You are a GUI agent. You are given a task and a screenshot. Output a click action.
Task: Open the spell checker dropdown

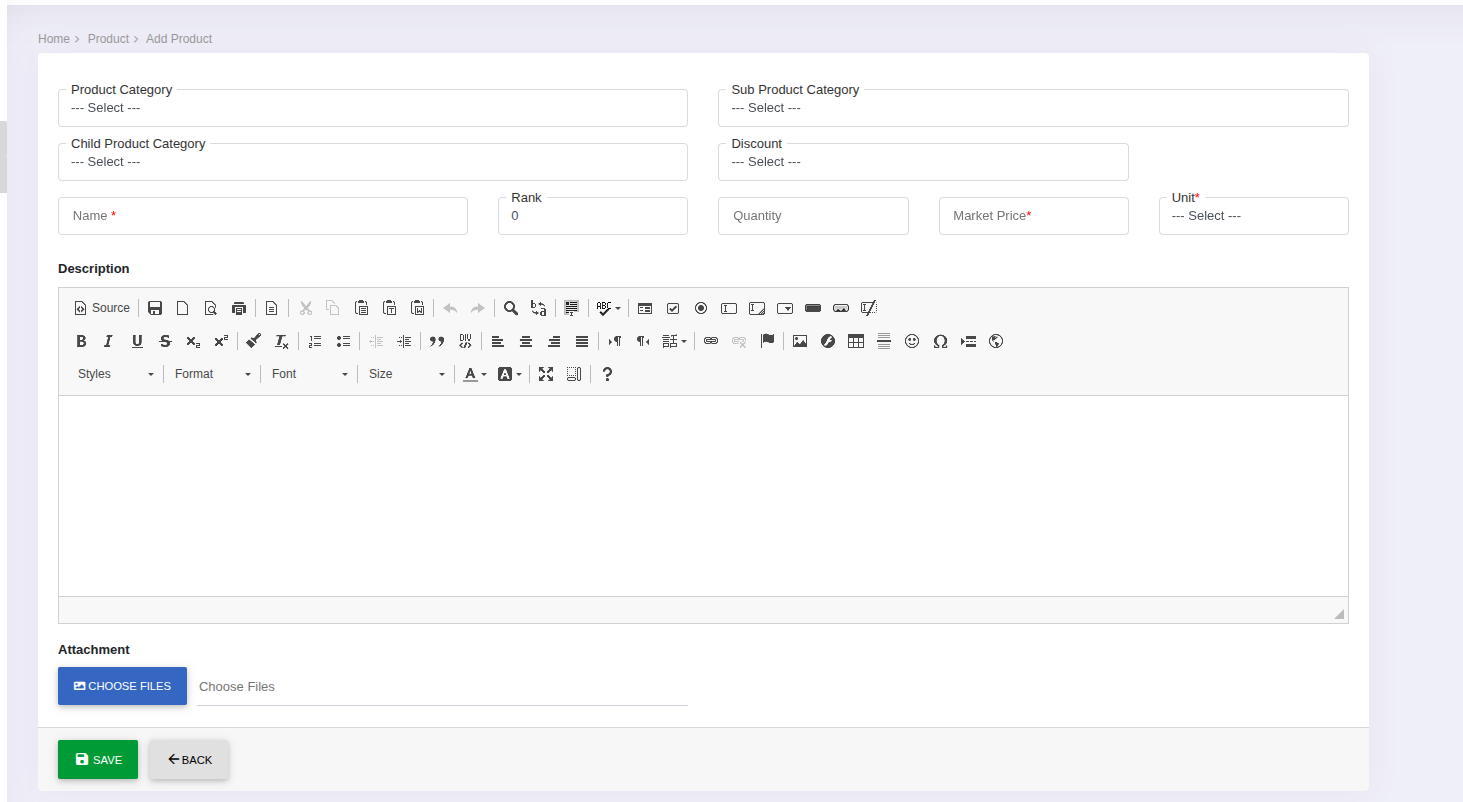point(608,308)
